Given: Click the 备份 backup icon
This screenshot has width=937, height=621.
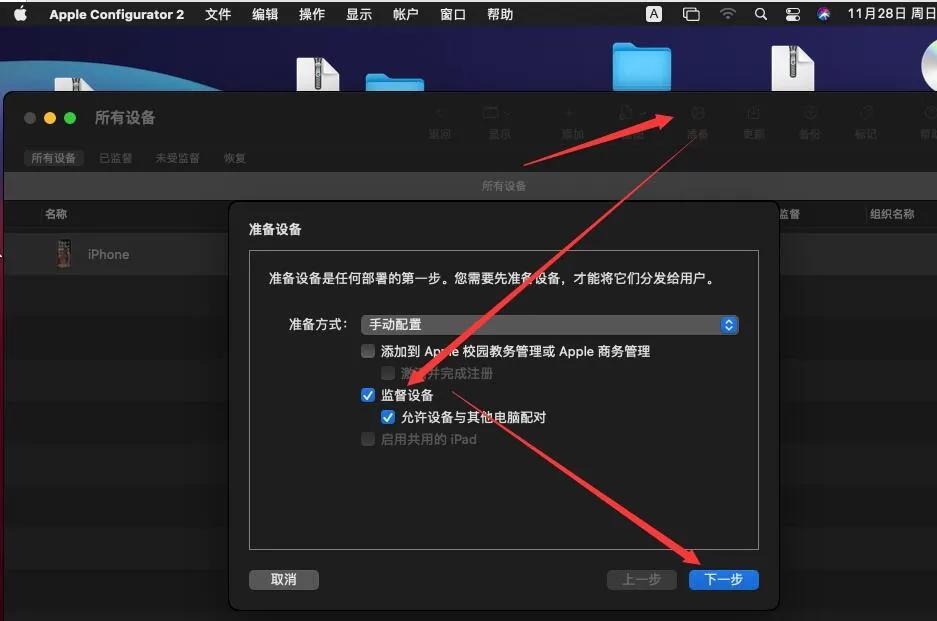Looking at the screenshot, I should click(x=810, y=112).
